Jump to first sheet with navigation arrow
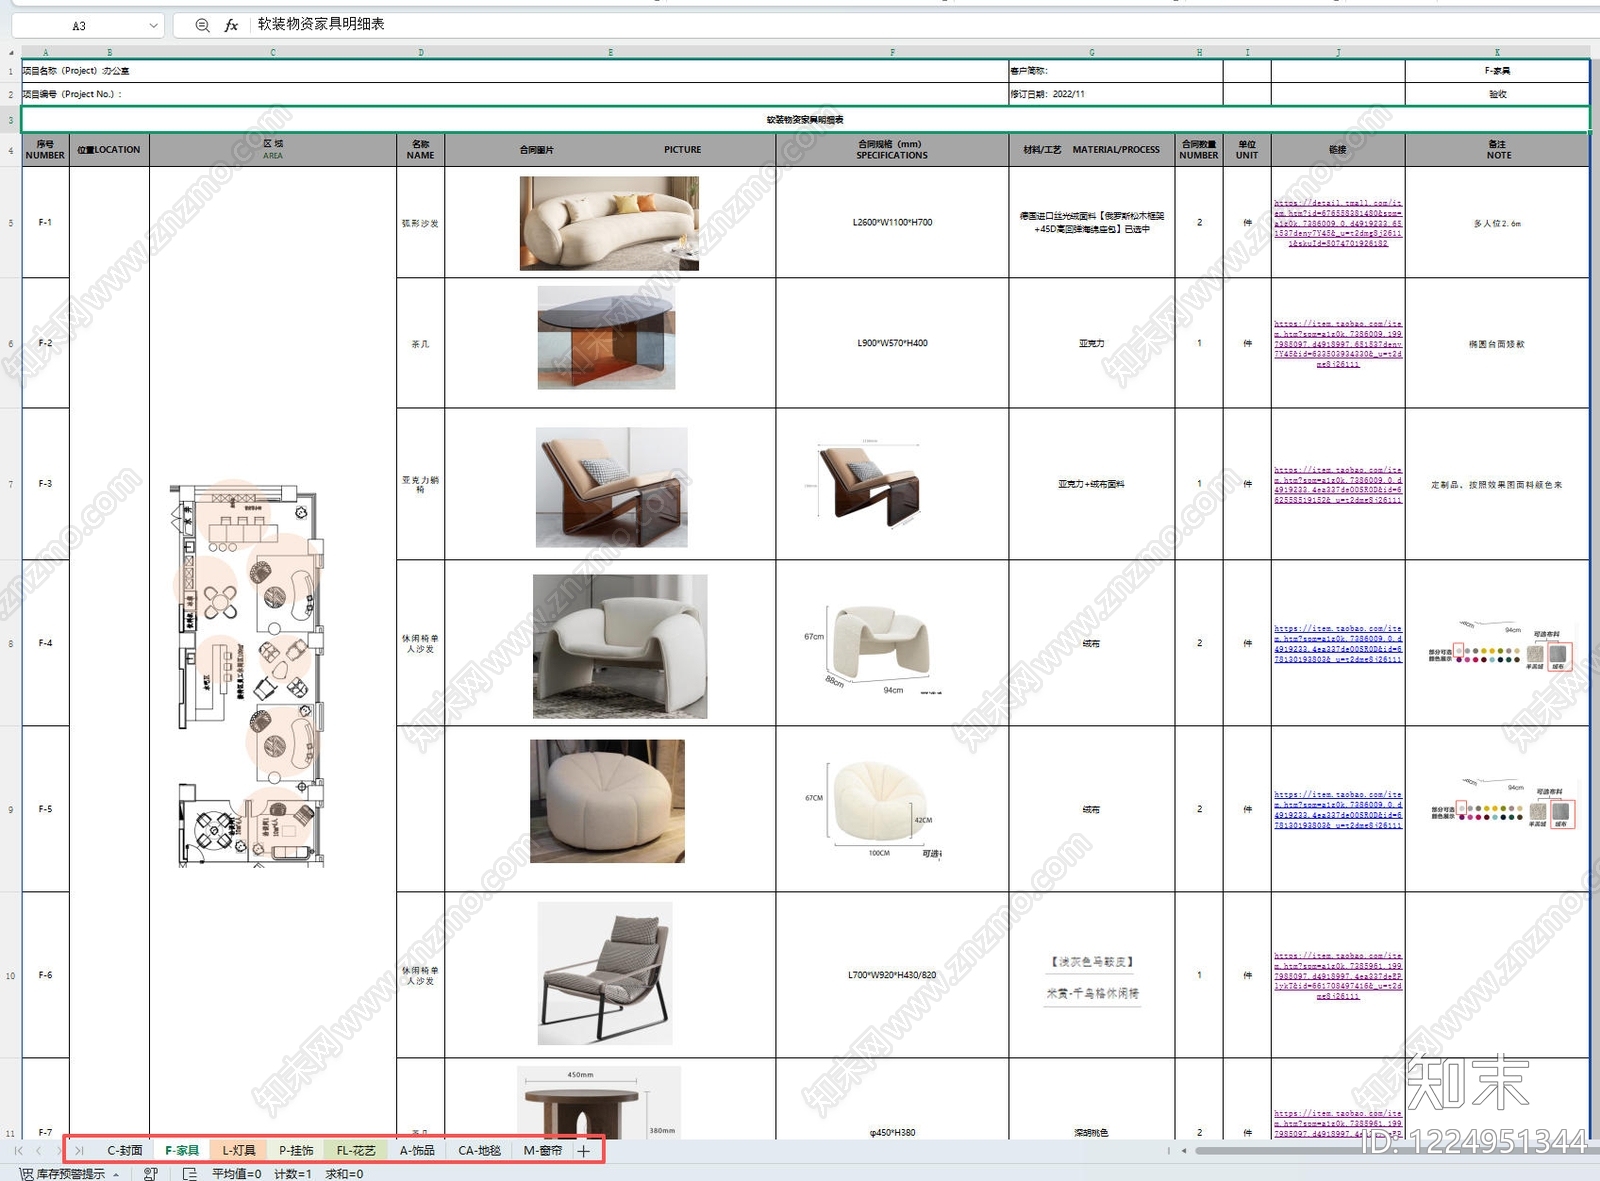The image size is (1600, 1181). click(x=18, y=1151)
